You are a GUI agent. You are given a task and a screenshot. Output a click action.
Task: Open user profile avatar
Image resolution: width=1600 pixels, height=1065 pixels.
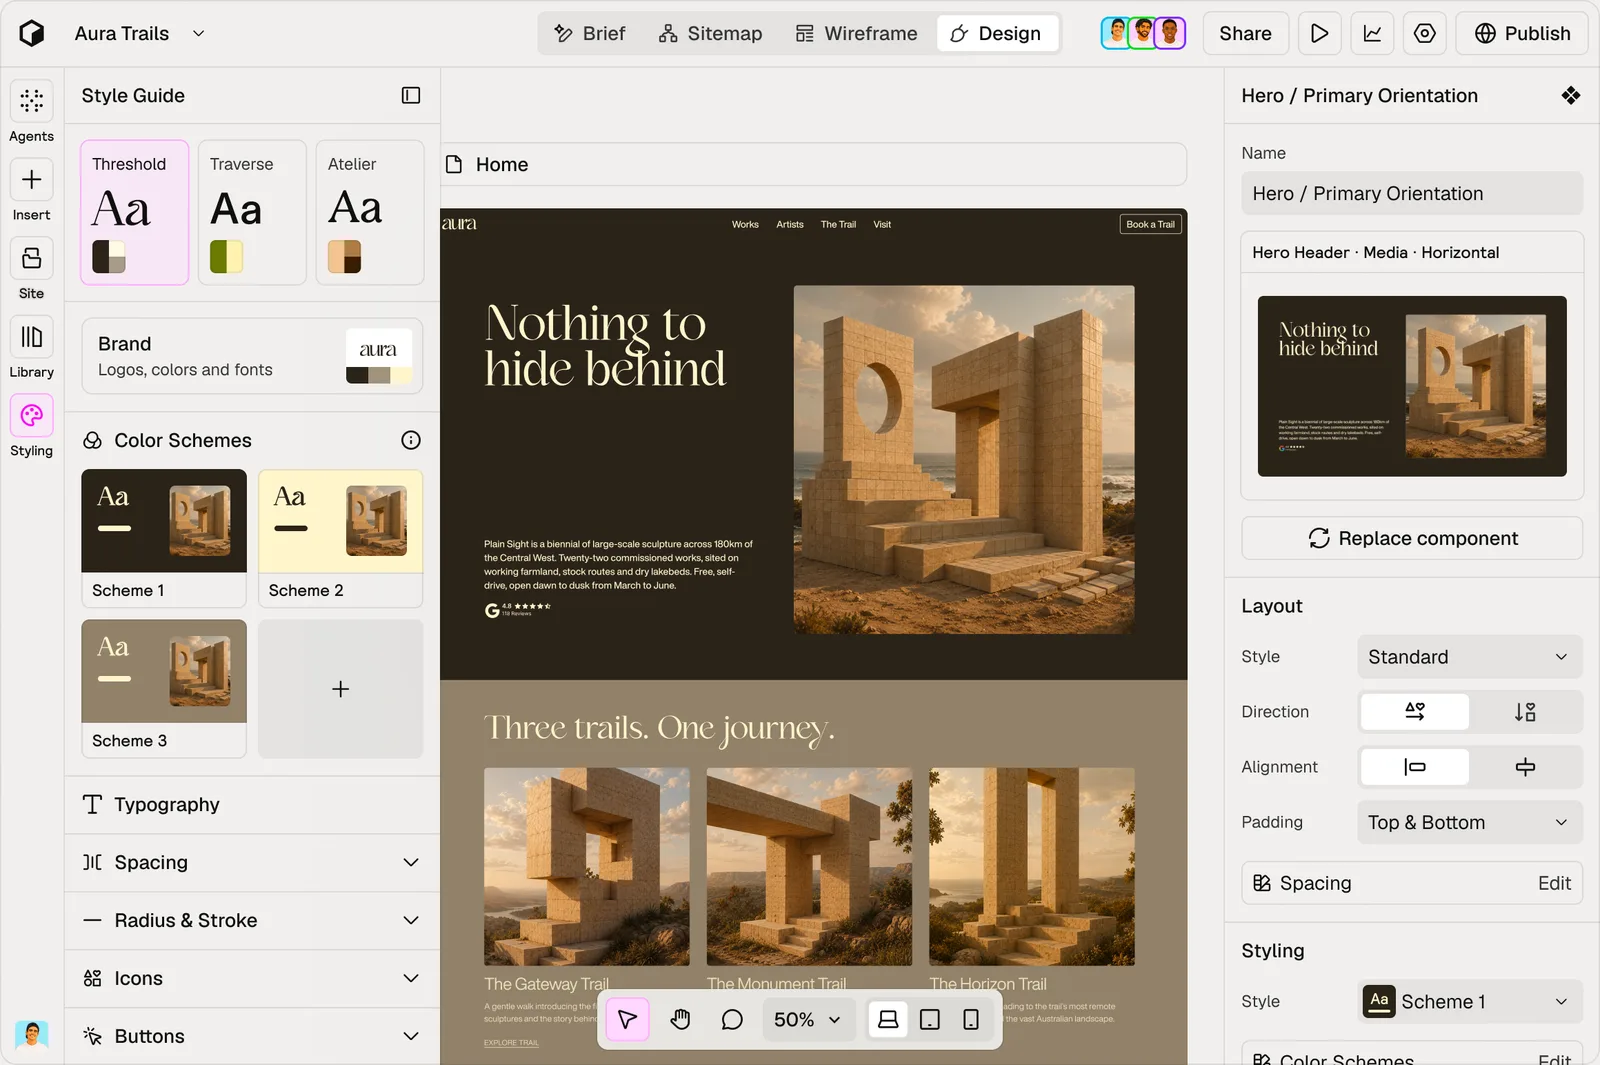[x=32, y=1034]
